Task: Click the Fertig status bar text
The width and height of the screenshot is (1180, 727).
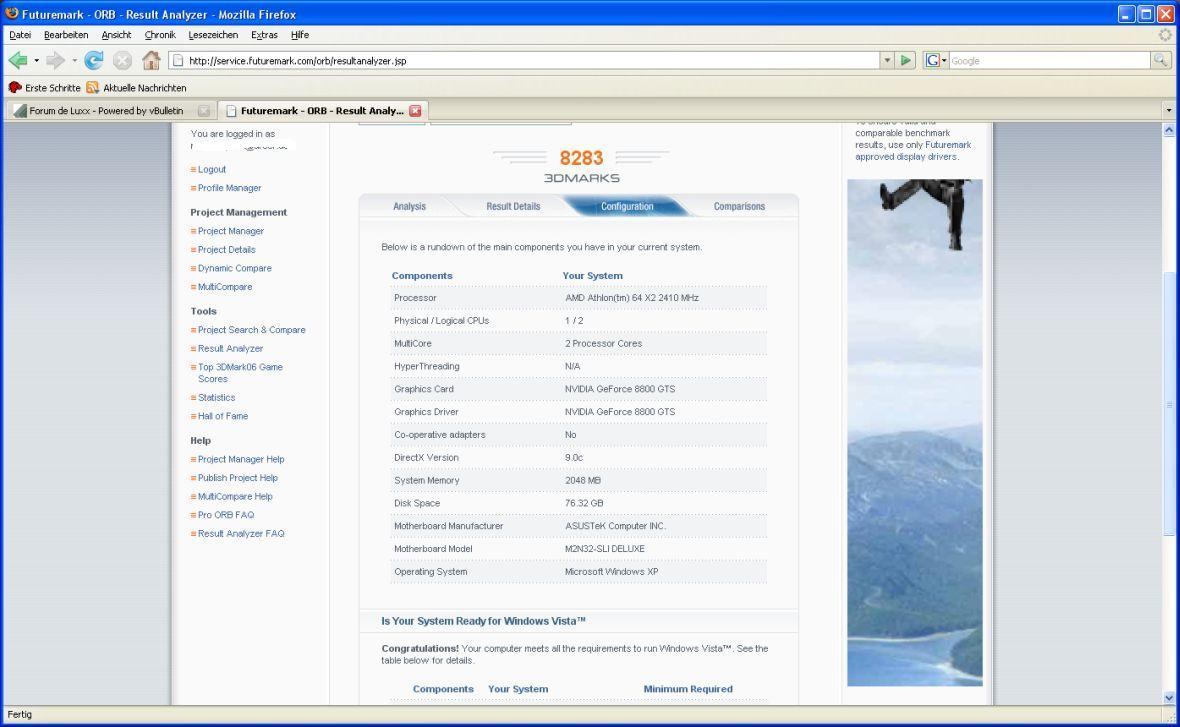Action: click(x=20, y=714)
